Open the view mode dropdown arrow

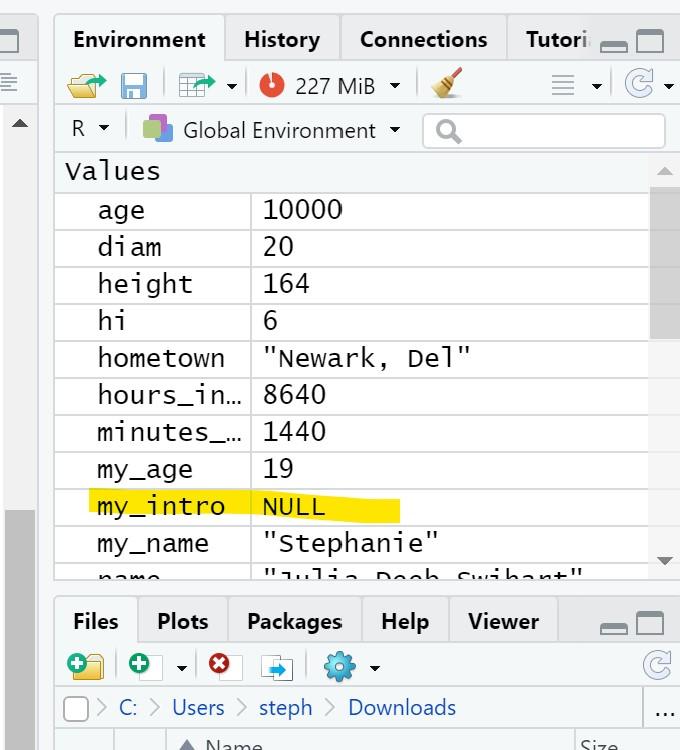(x=597, y=87)
